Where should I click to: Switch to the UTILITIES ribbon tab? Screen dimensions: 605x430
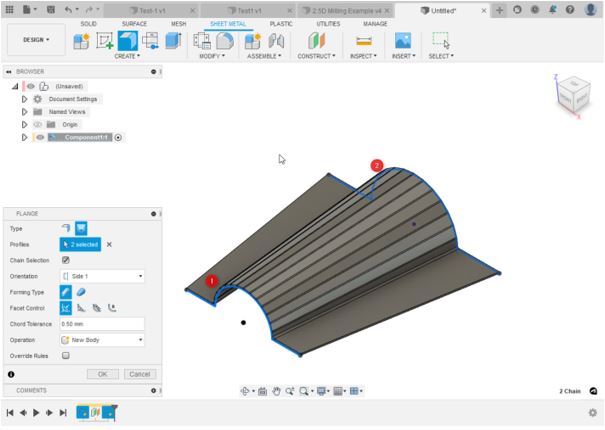coord(328,24)
